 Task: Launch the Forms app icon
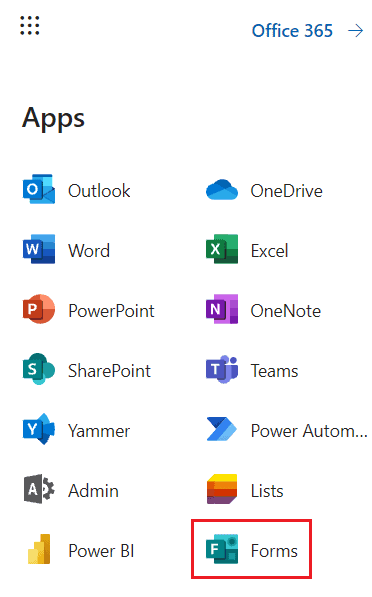click(222, 549)
